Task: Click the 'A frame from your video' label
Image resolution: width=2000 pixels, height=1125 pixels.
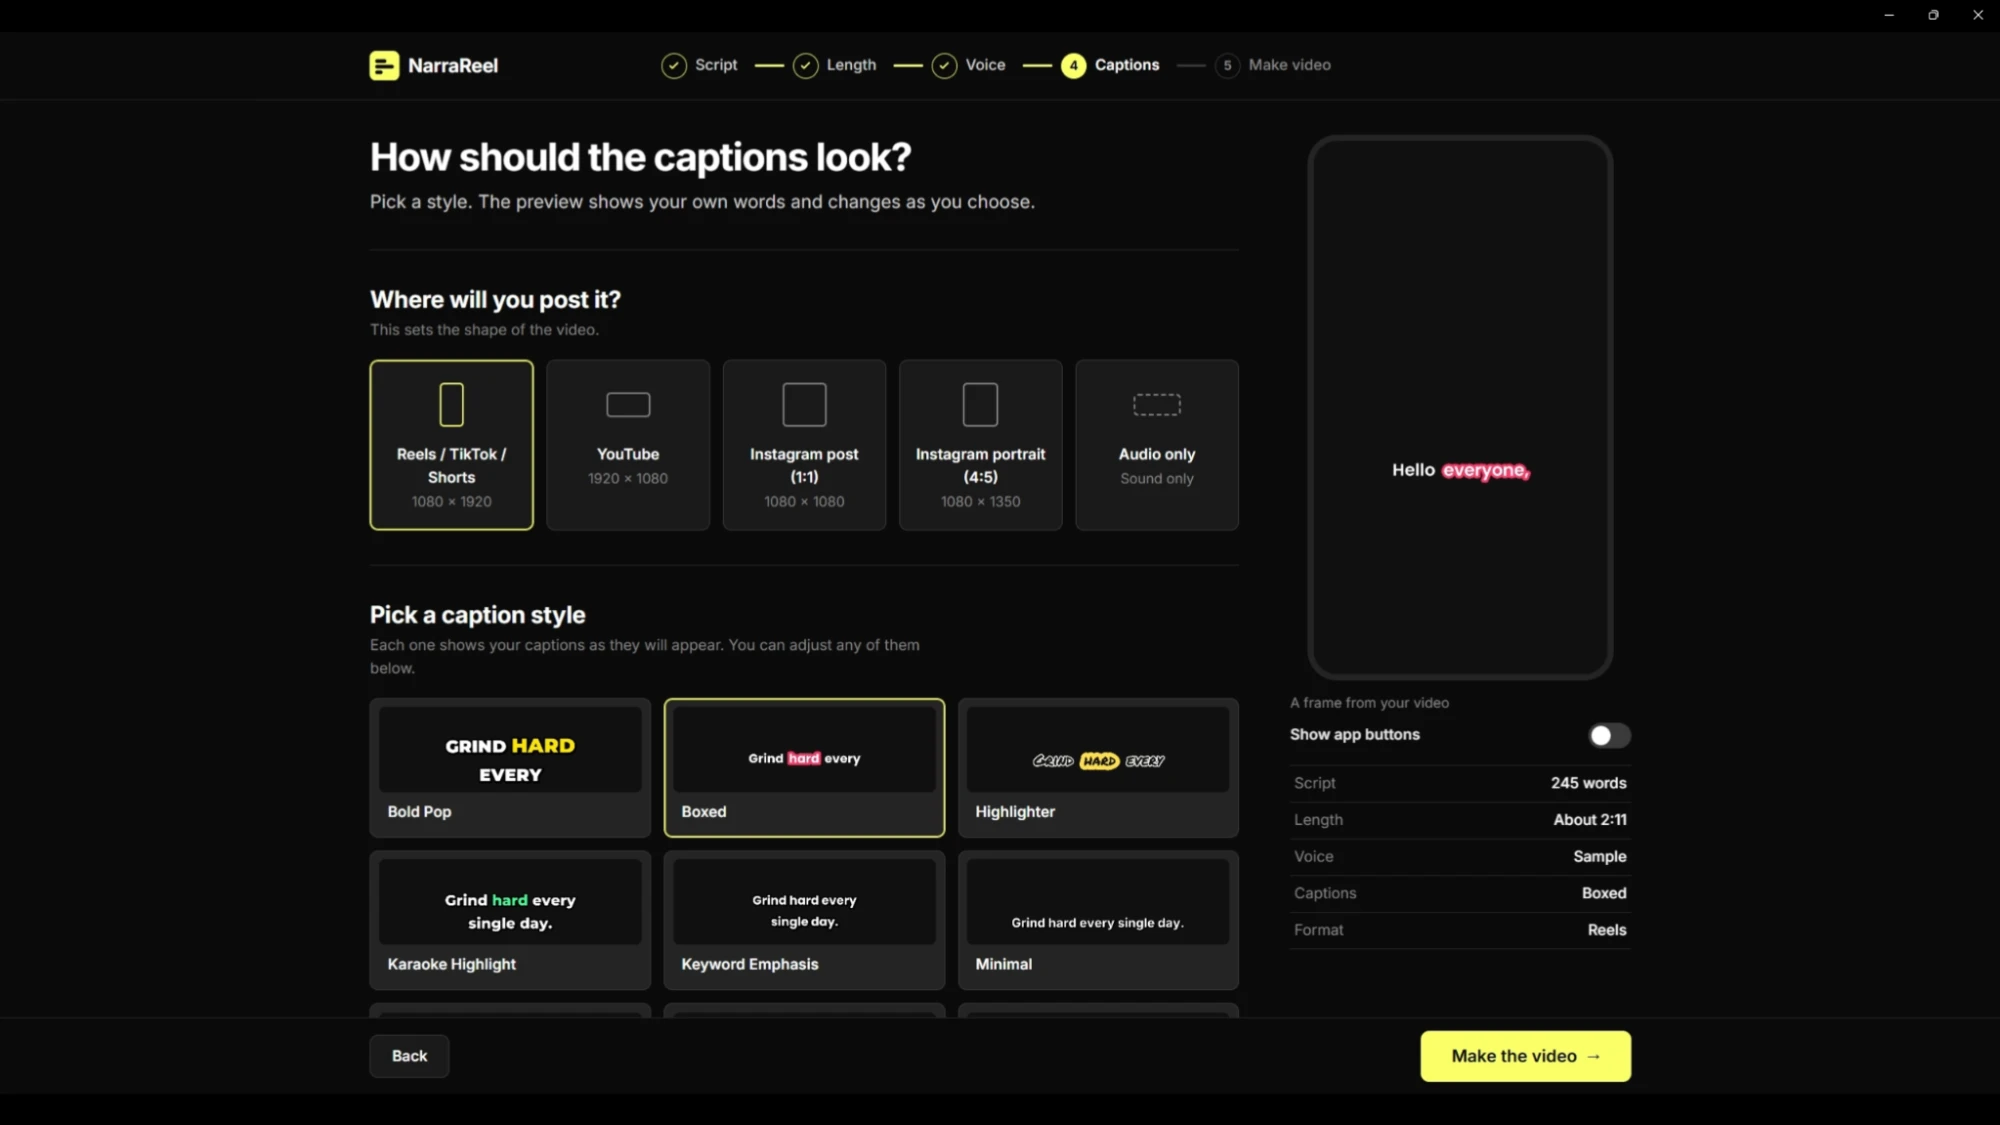Action: [1369, 703]
